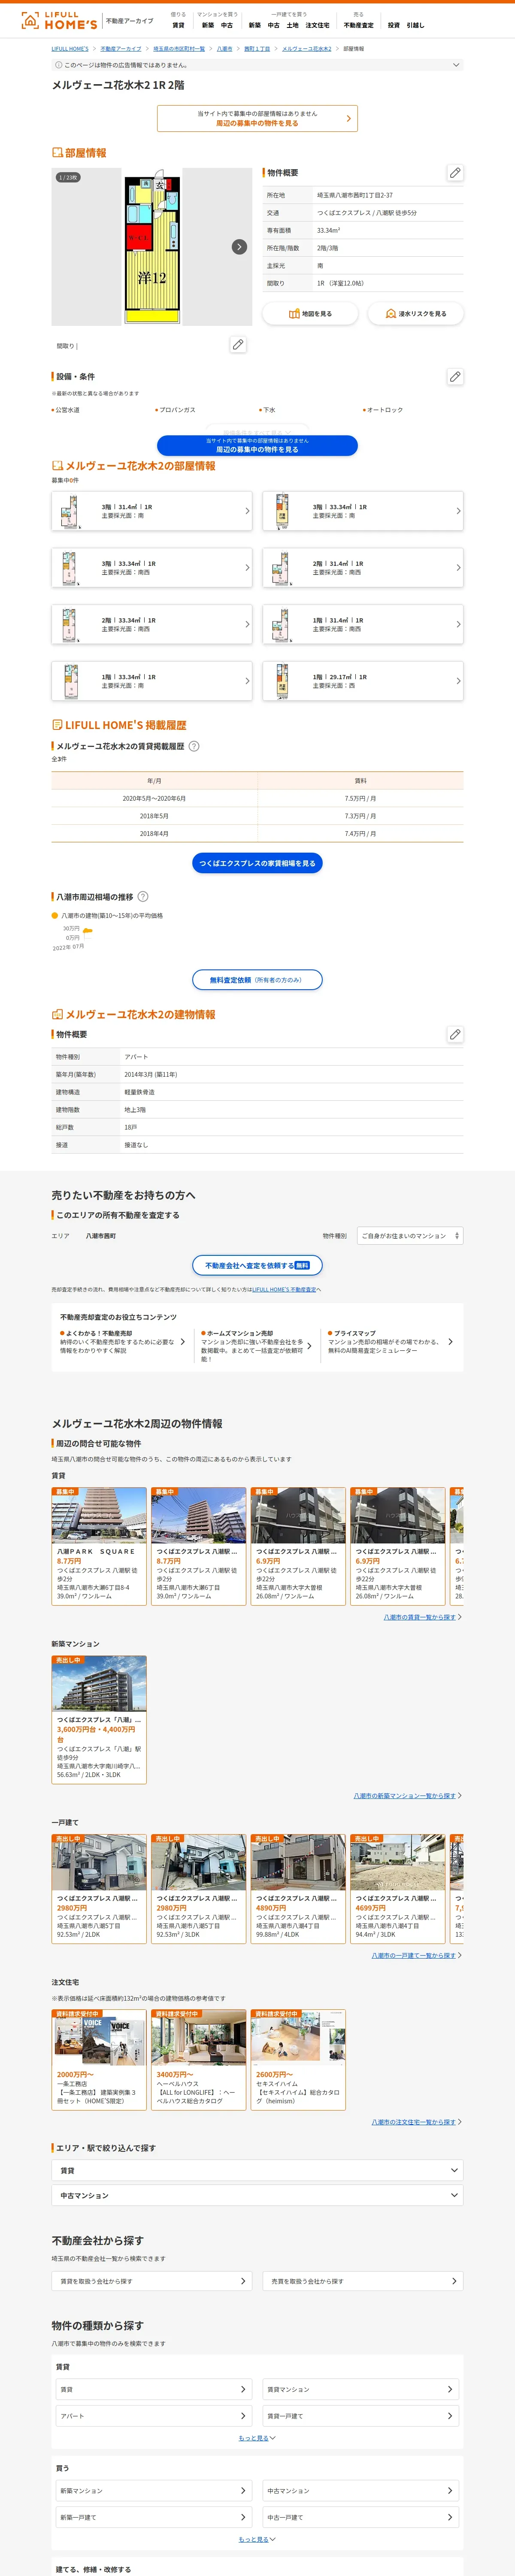Open 新築一戸建て category button

point(154,2517)
